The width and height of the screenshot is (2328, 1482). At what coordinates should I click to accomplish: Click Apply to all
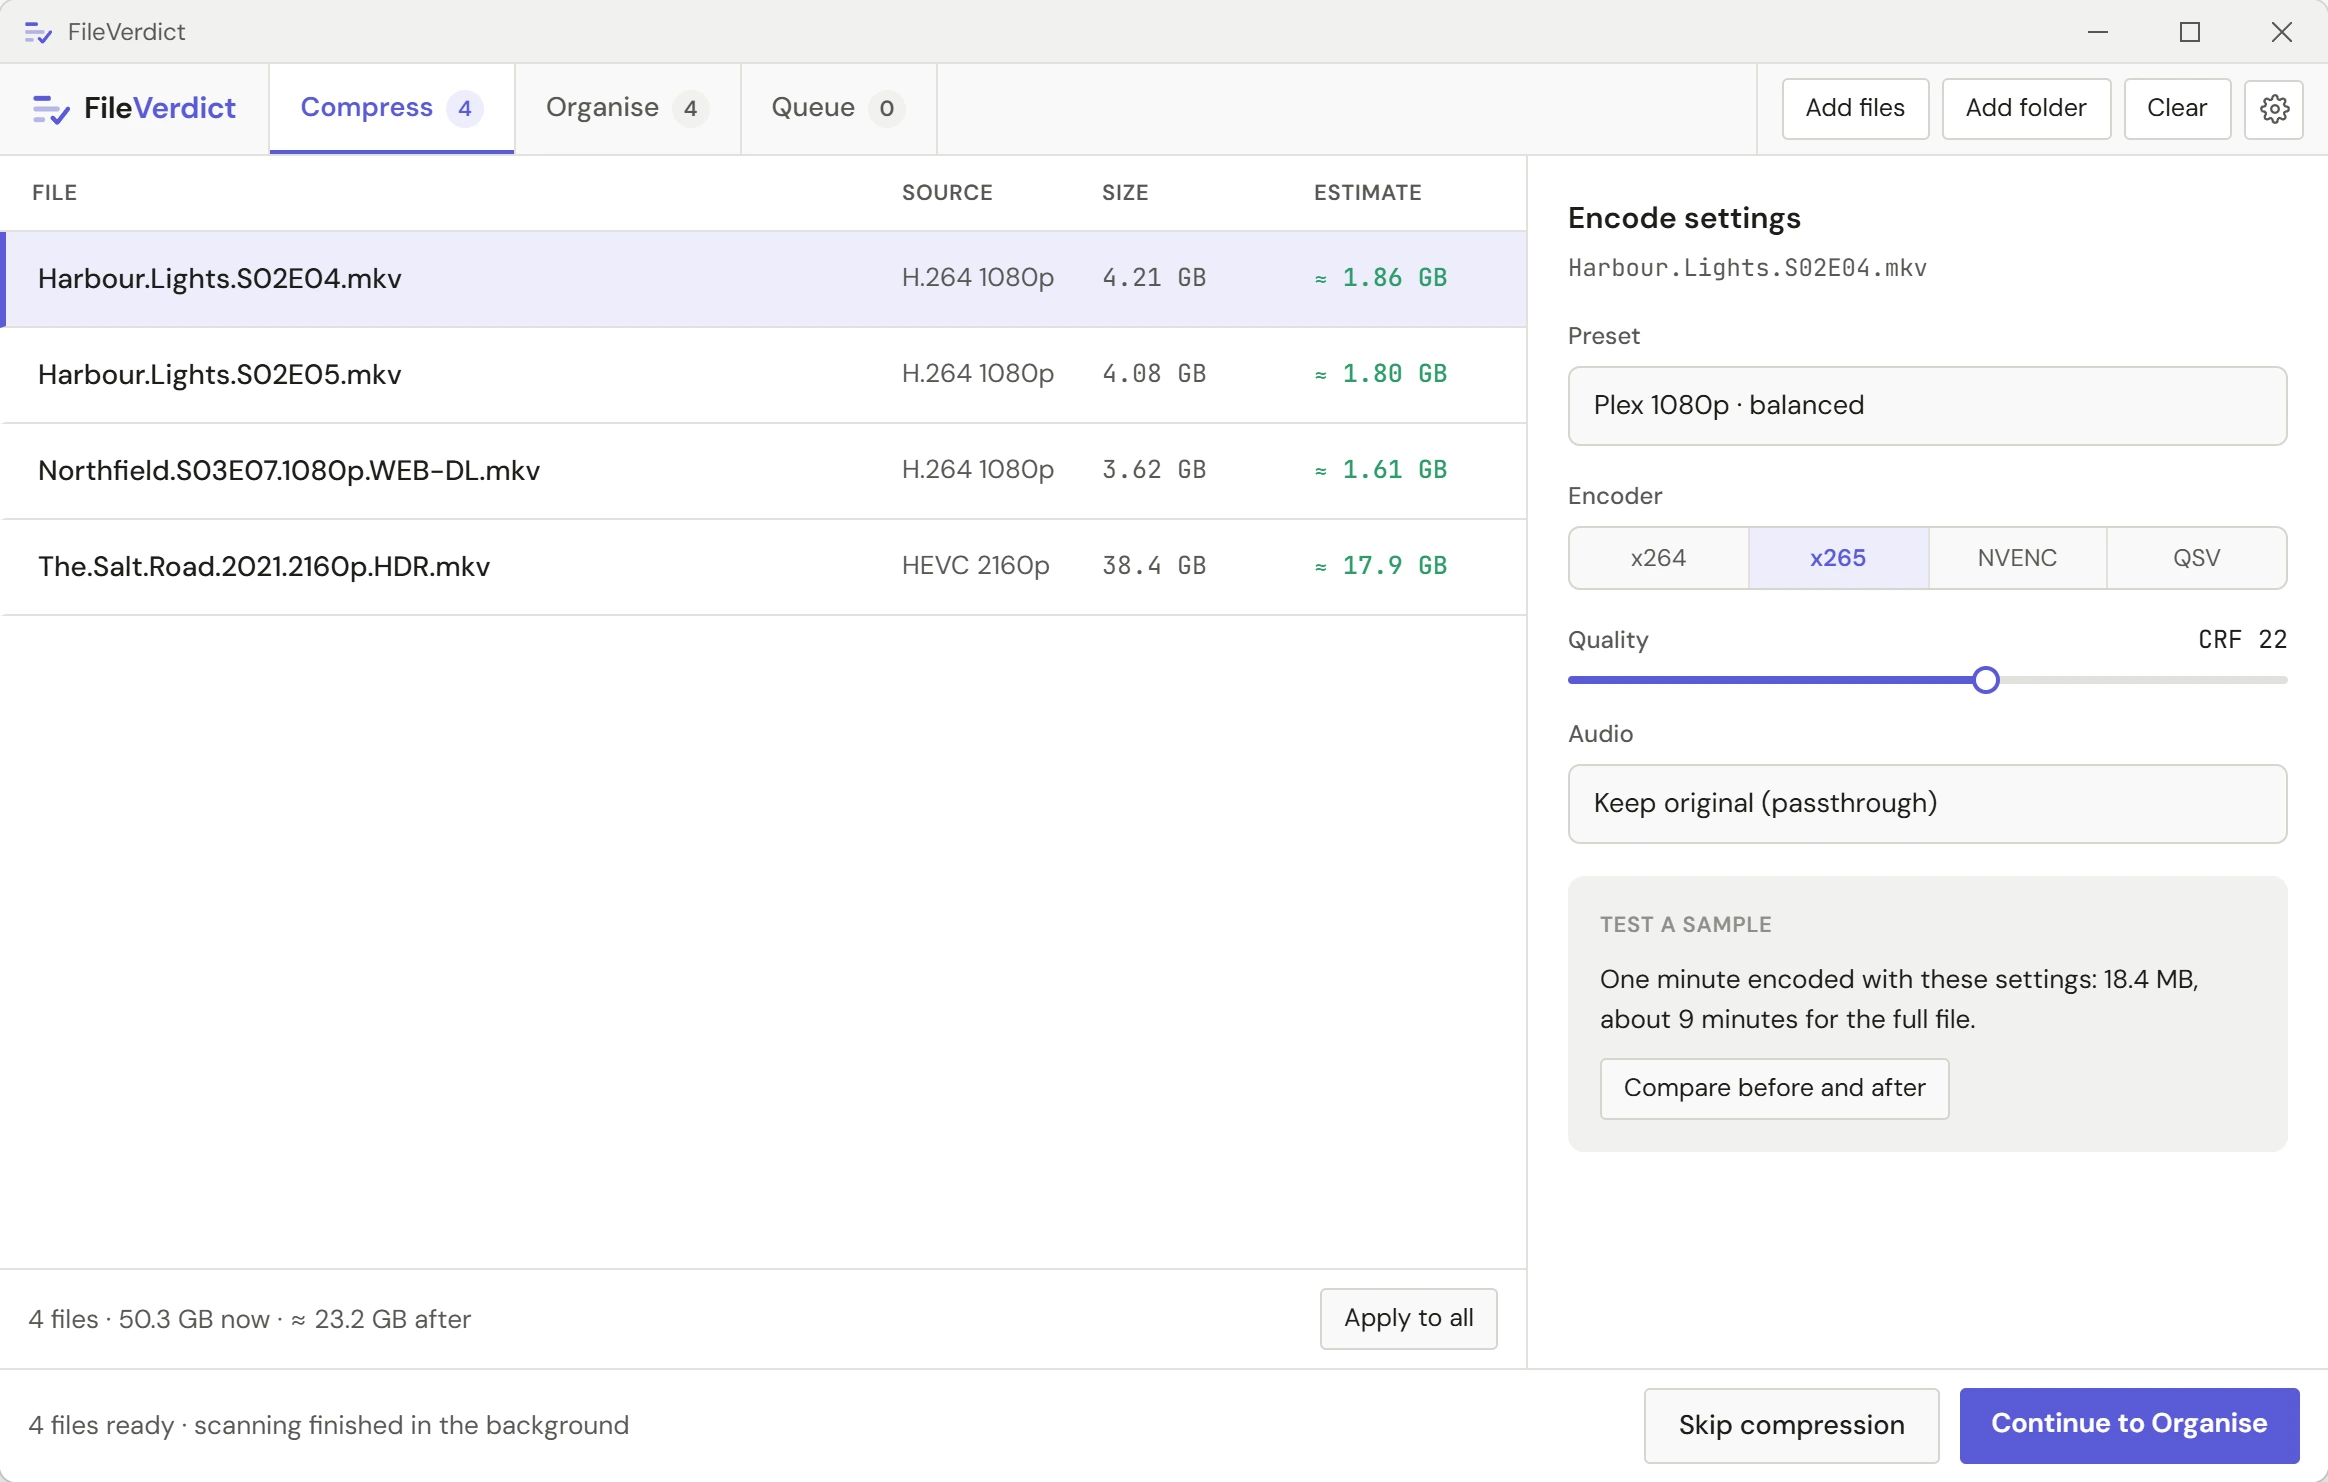coord(1408,1318)
